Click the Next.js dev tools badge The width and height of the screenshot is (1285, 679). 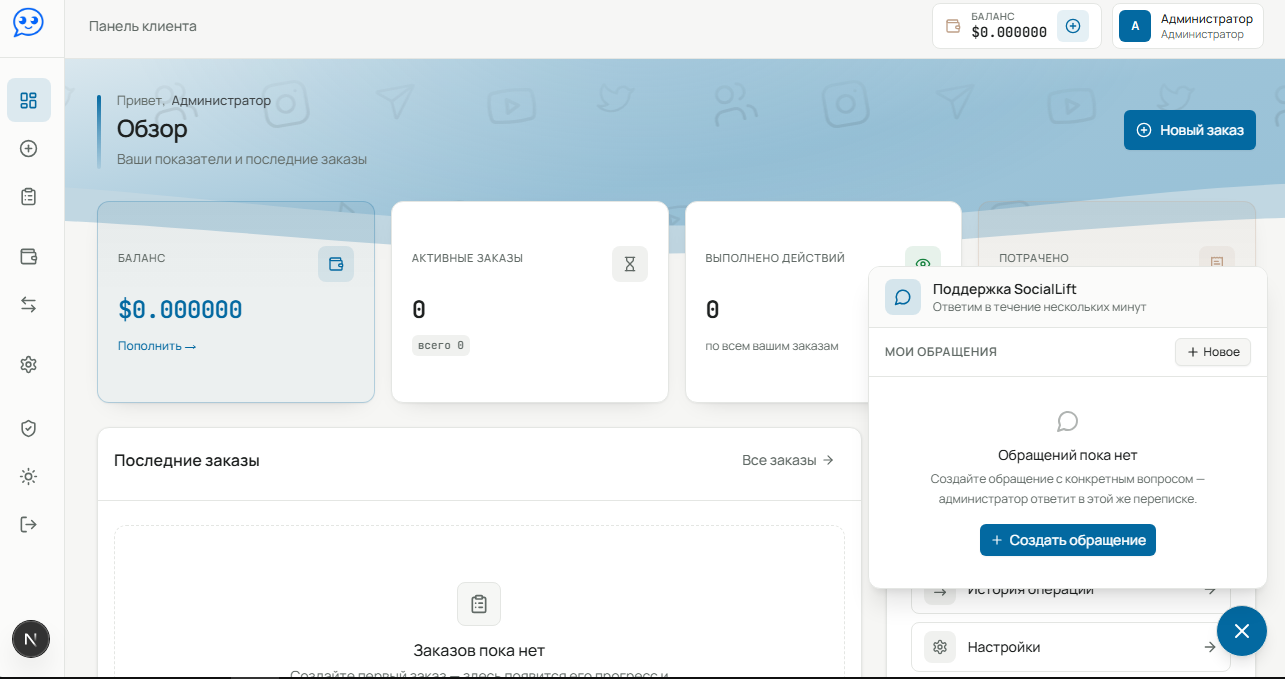pos(31,639)
